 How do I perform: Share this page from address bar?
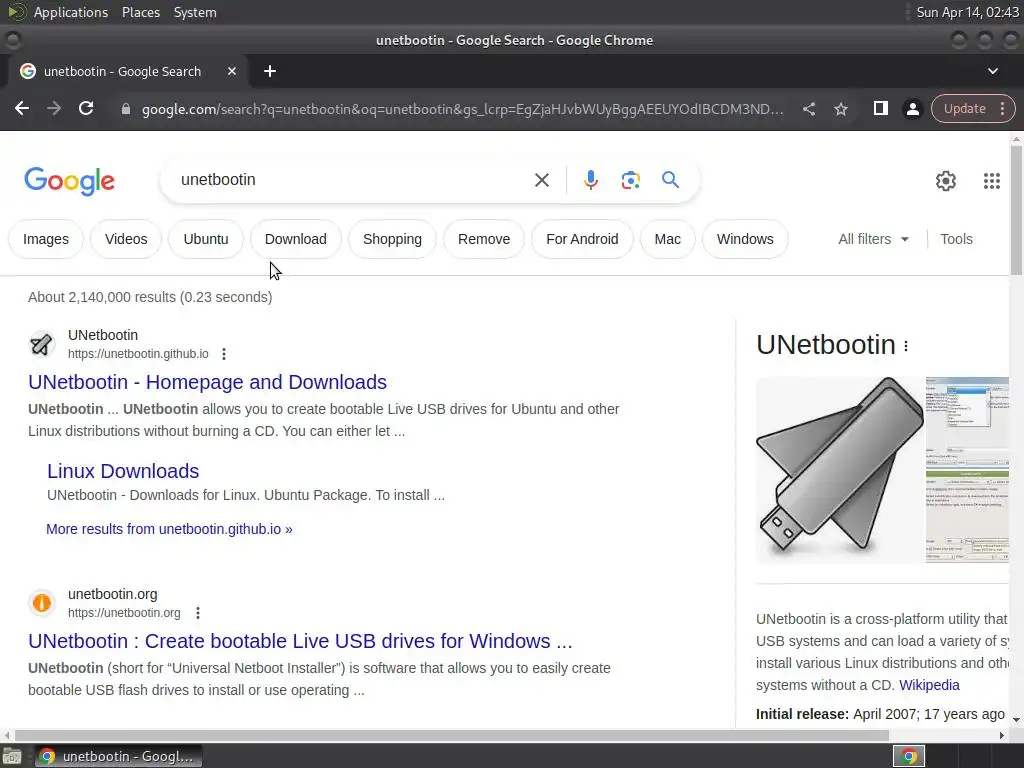point(808,109)
